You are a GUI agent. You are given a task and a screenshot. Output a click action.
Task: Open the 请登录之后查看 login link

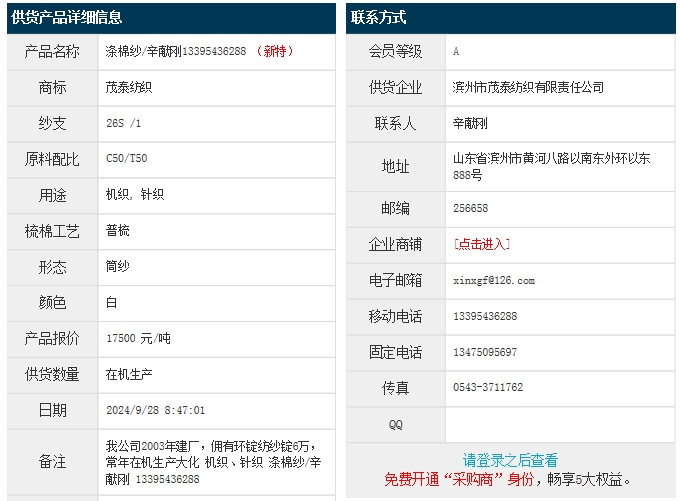(x=510, y=460)
